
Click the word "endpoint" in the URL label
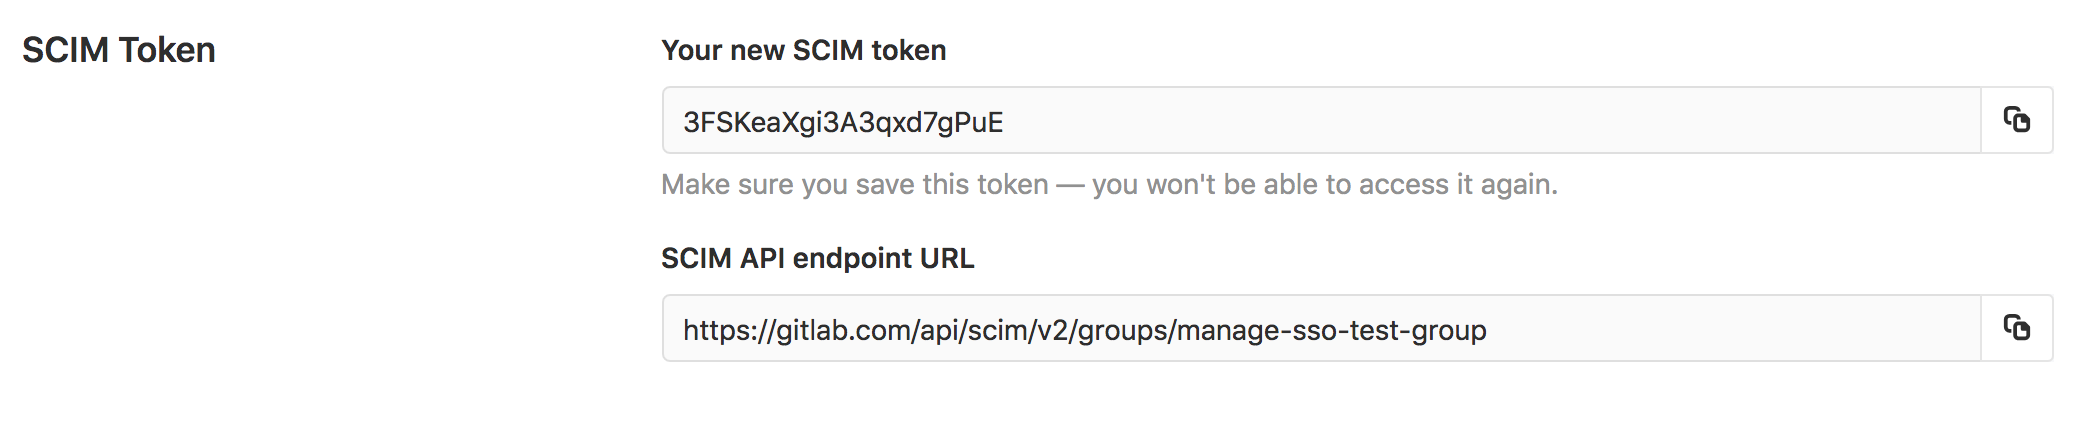pyautogui.click(x=852, y=258)
